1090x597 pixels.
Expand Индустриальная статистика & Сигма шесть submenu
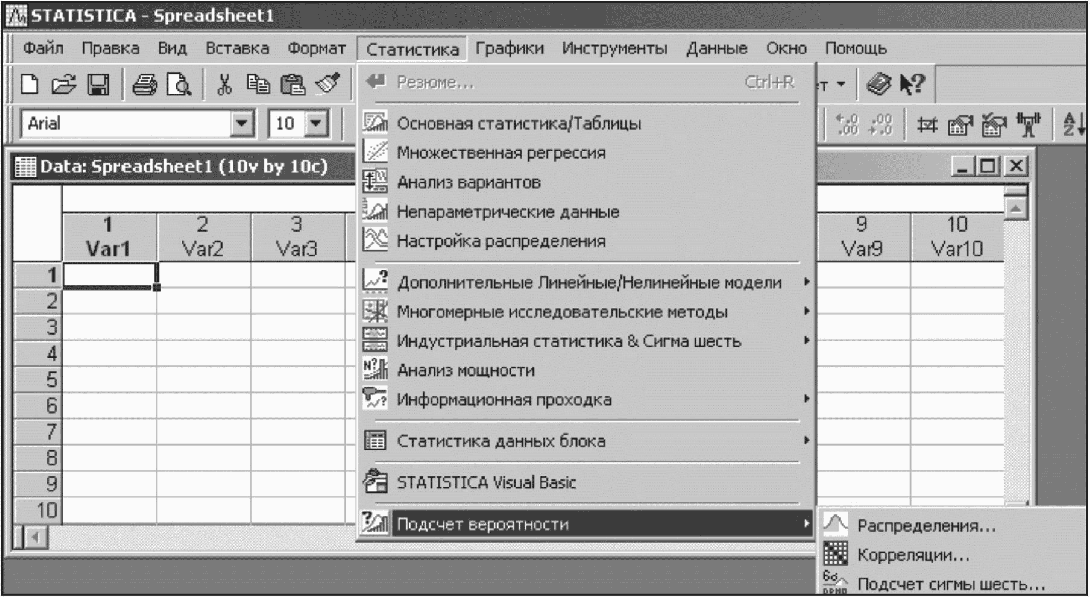click(x=585, y=341)
